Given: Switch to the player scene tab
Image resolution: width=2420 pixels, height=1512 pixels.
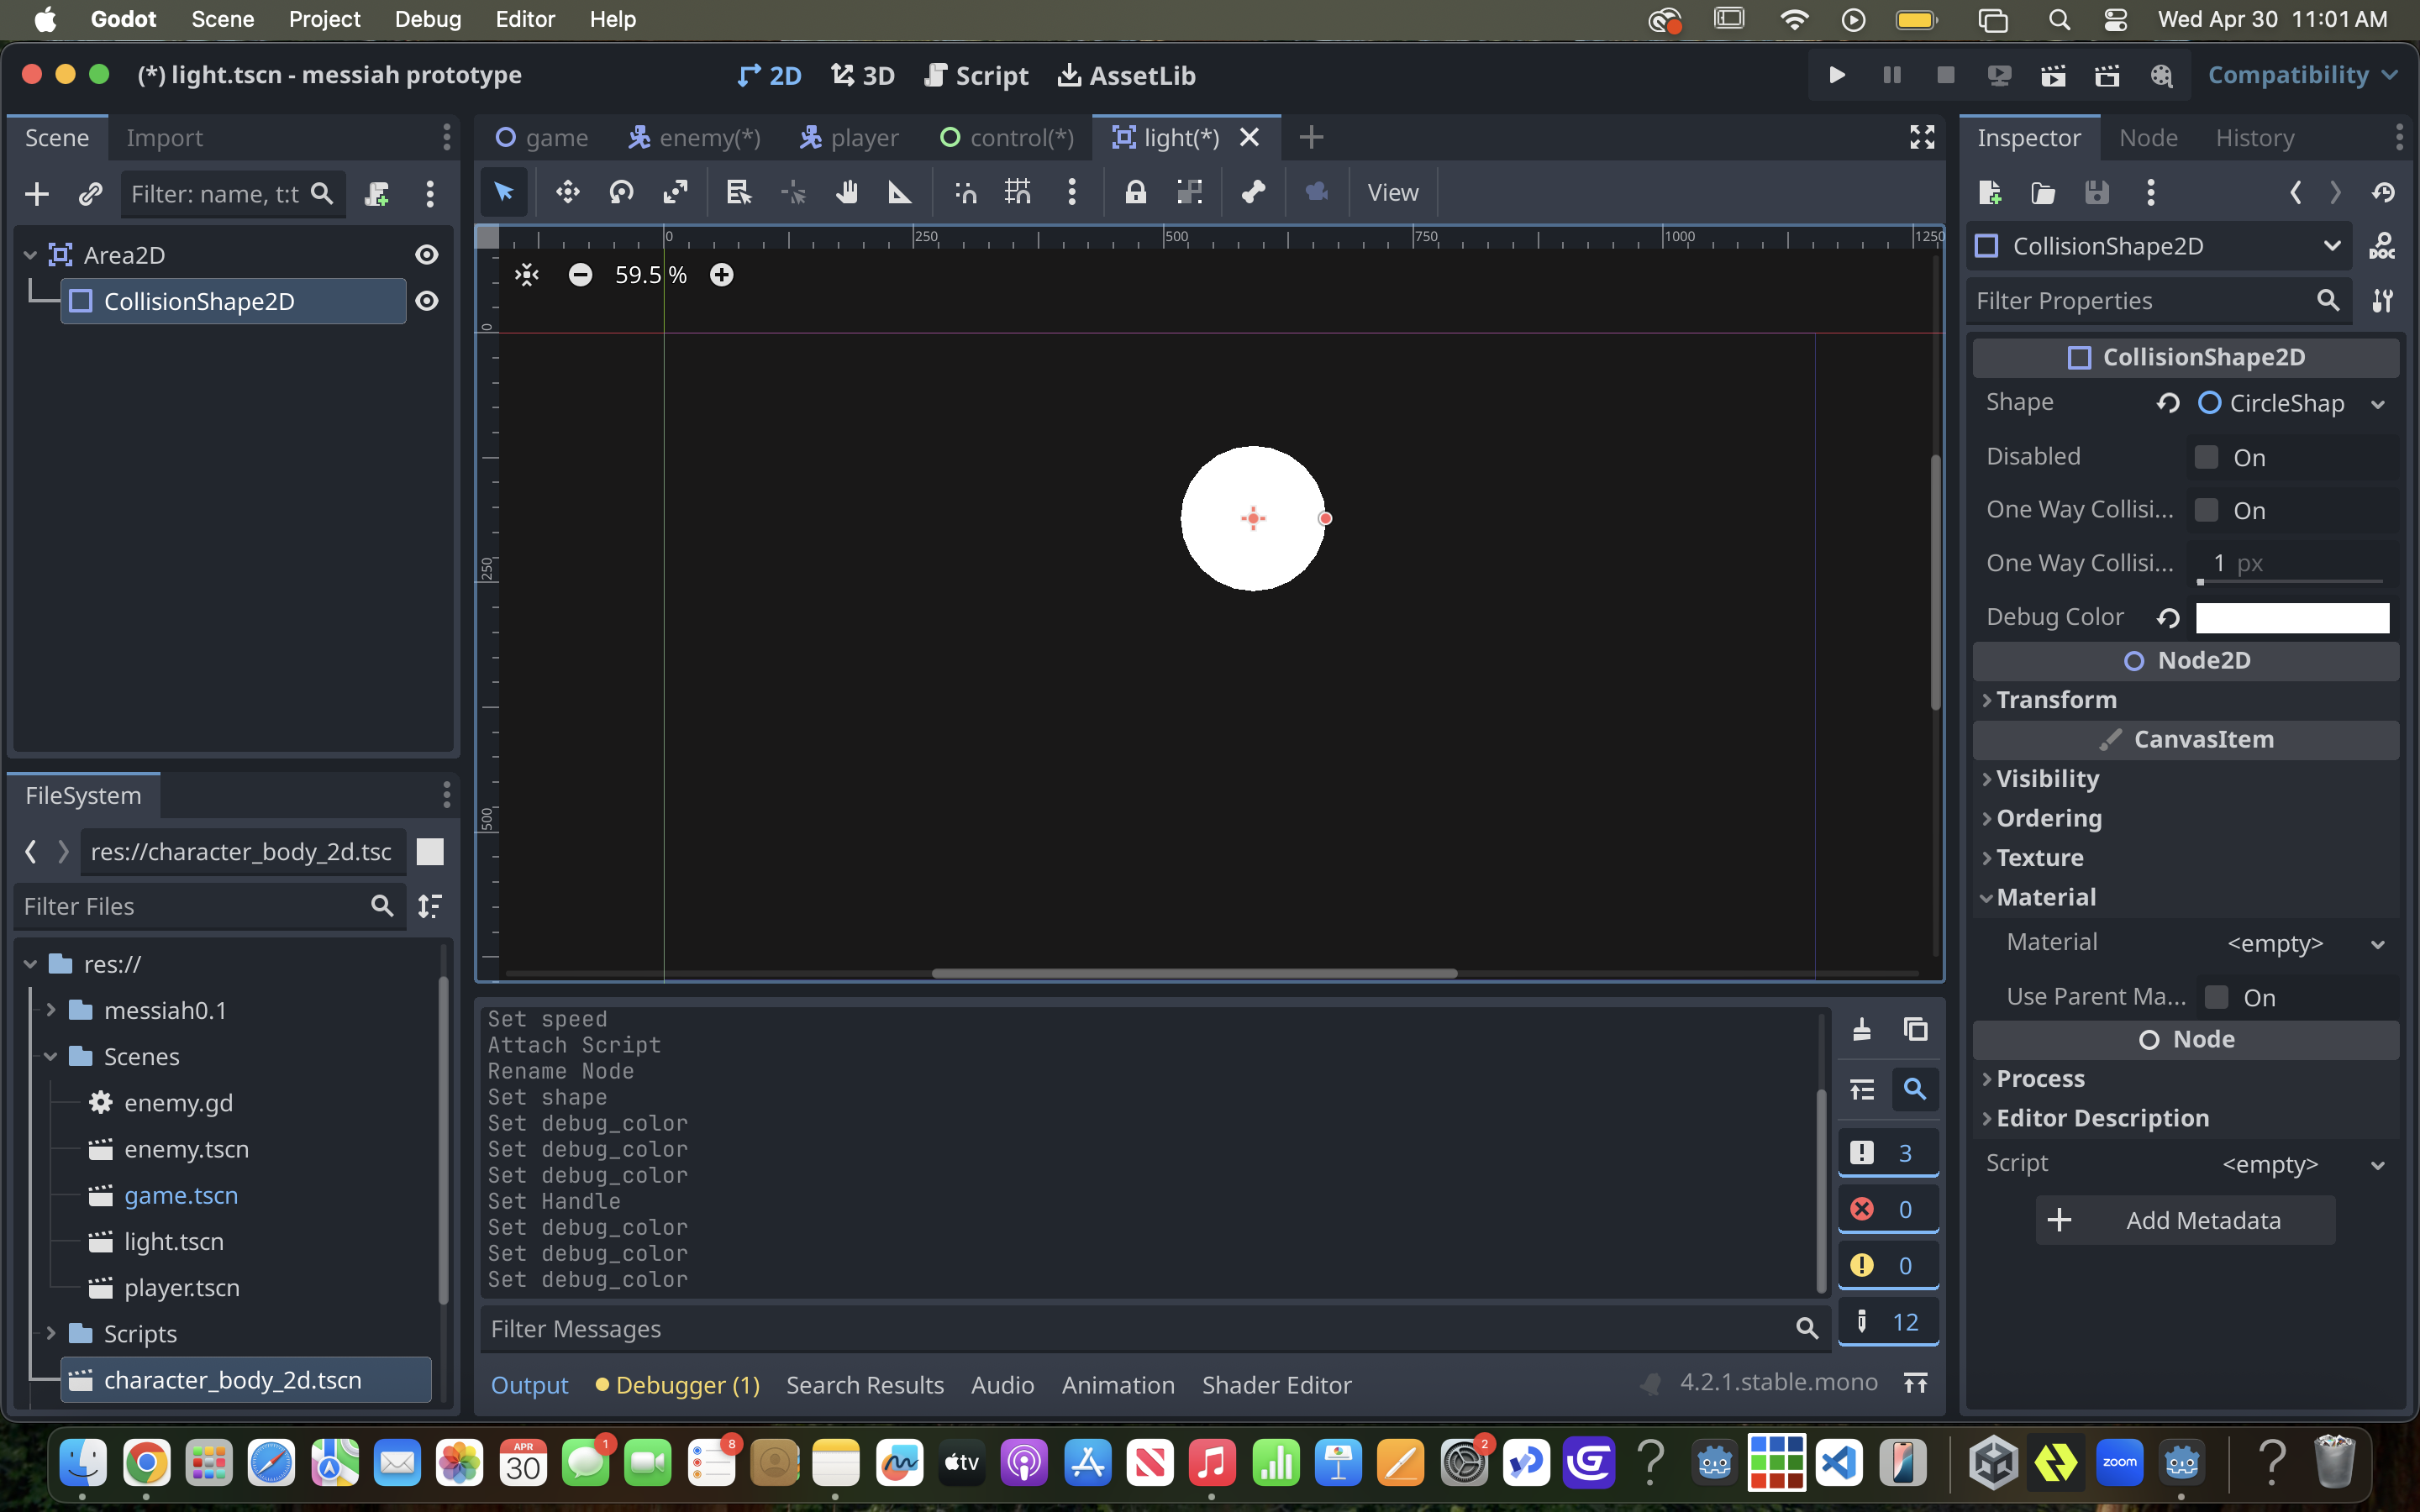Looking at the screenshot, I should [849, 137].
